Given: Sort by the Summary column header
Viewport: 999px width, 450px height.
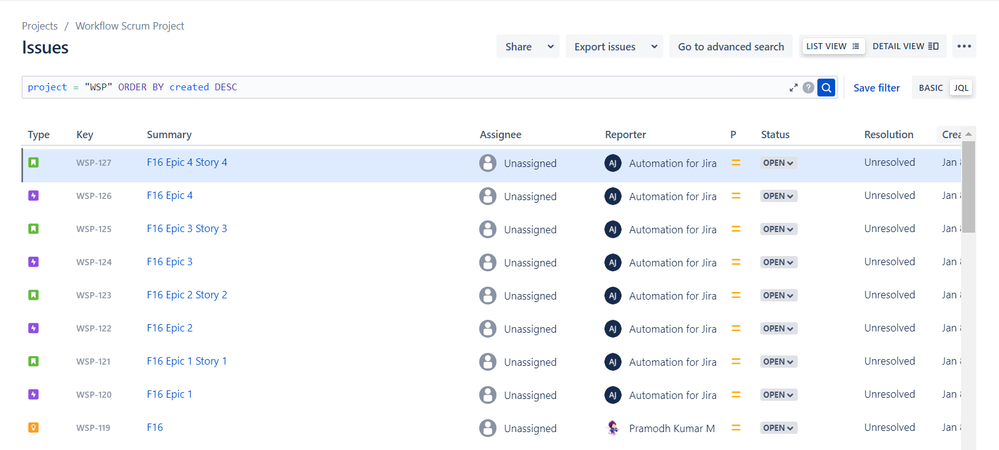Looking at the screenshot, I should (x=169, y=134).
